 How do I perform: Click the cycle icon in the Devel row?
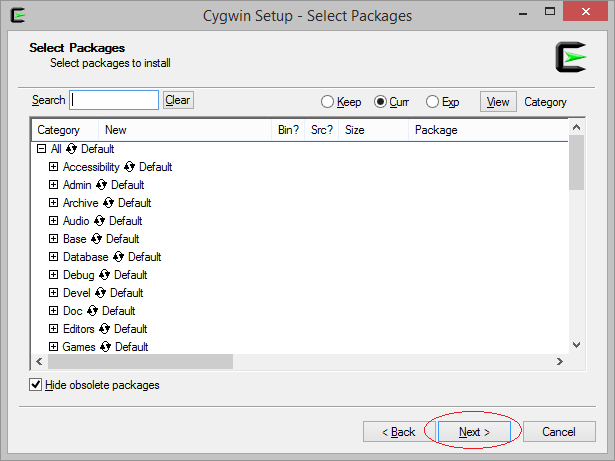point(100,293)
